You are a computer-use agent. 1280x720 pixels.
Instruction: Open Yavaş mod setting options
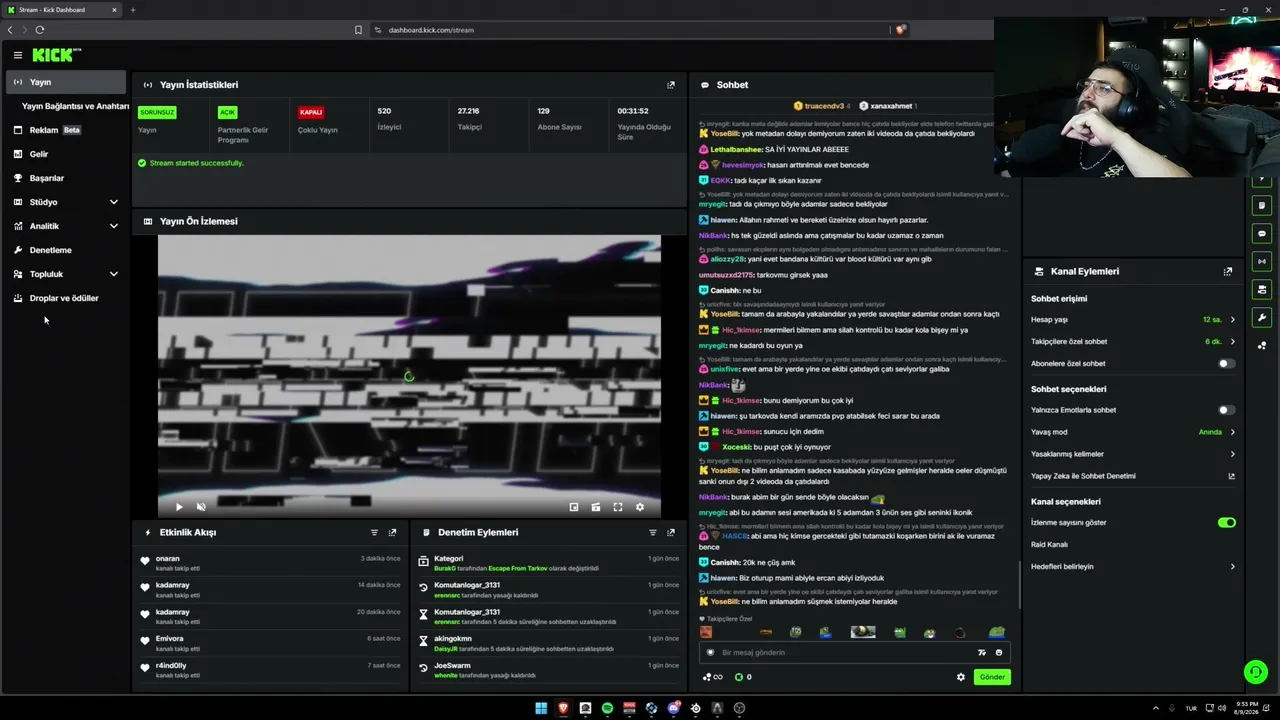(x=1133, y=432)
